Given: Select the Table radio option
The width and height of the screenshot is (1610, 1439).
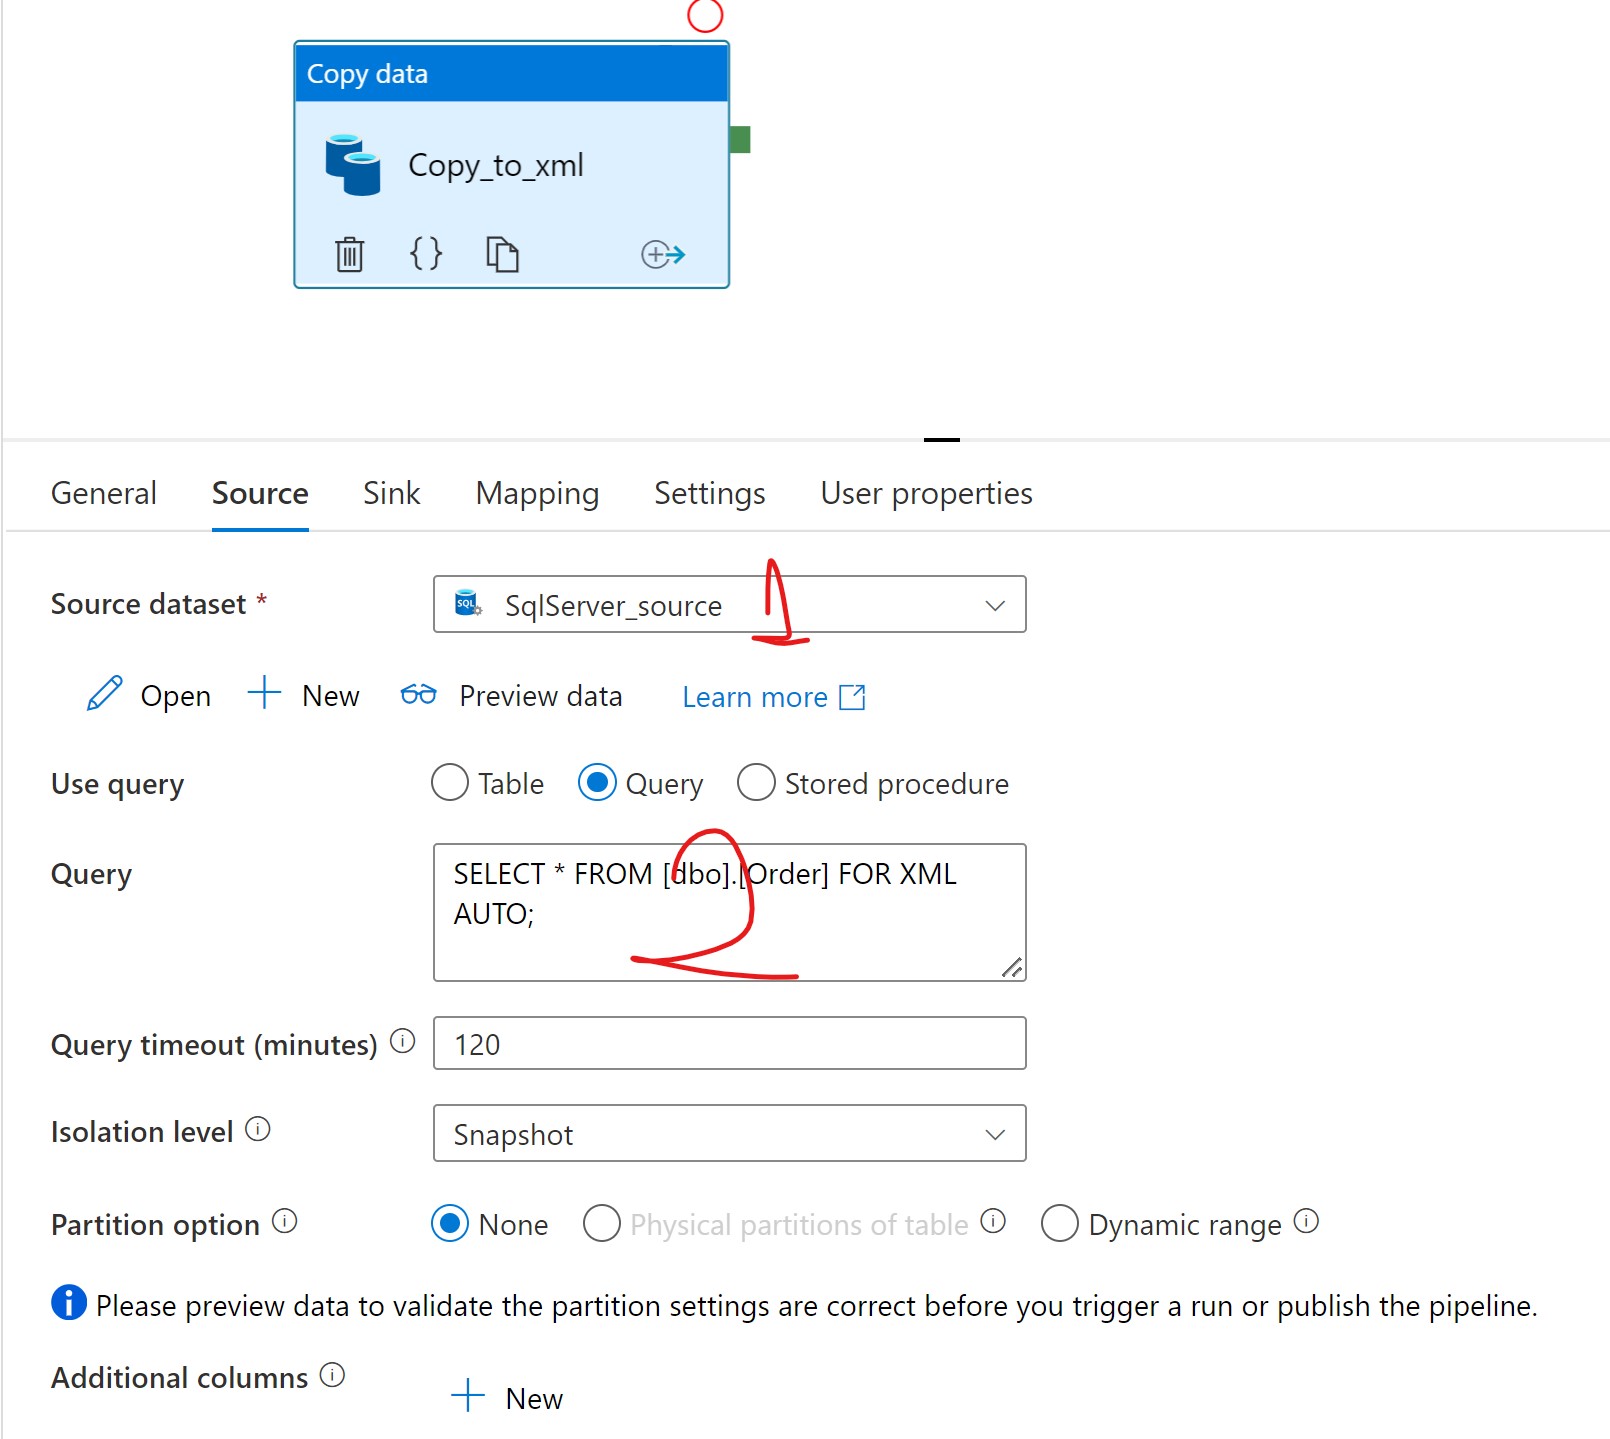Looking at the screenshot, I should coord(450,783).
